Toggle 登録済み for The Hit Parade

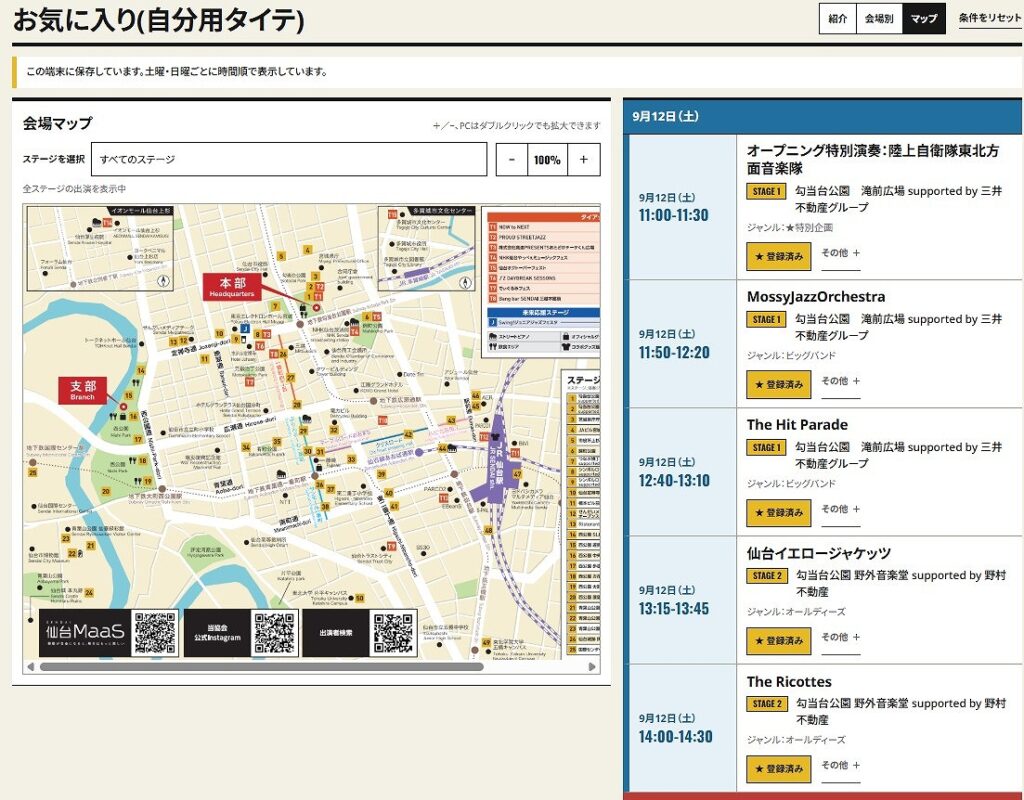[x=778, y=513]
